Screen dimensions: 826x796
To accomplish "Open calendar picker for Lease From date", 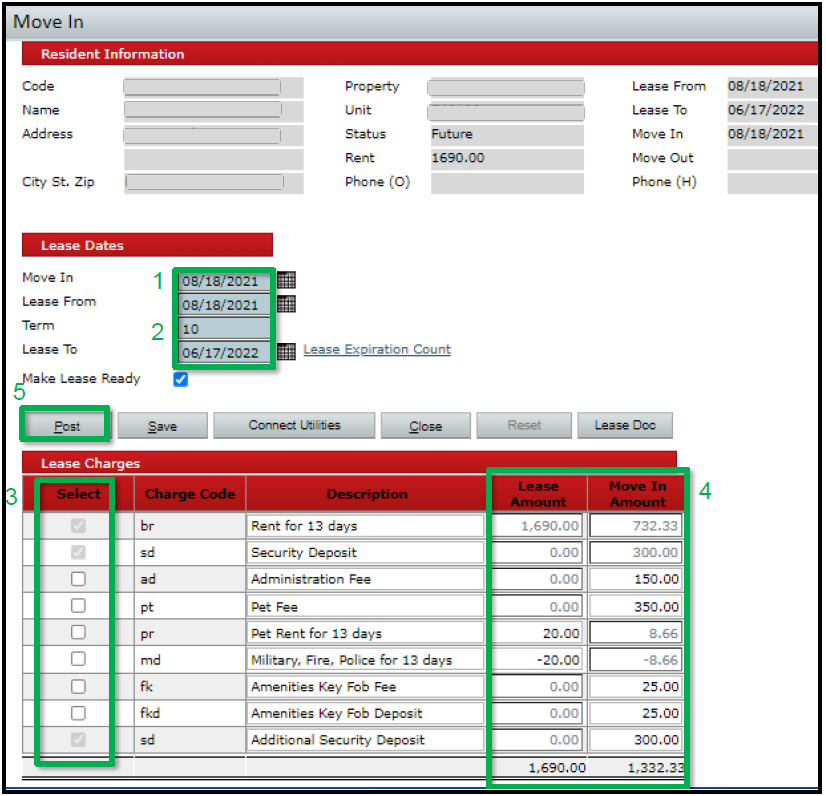I will pos(286,304).
